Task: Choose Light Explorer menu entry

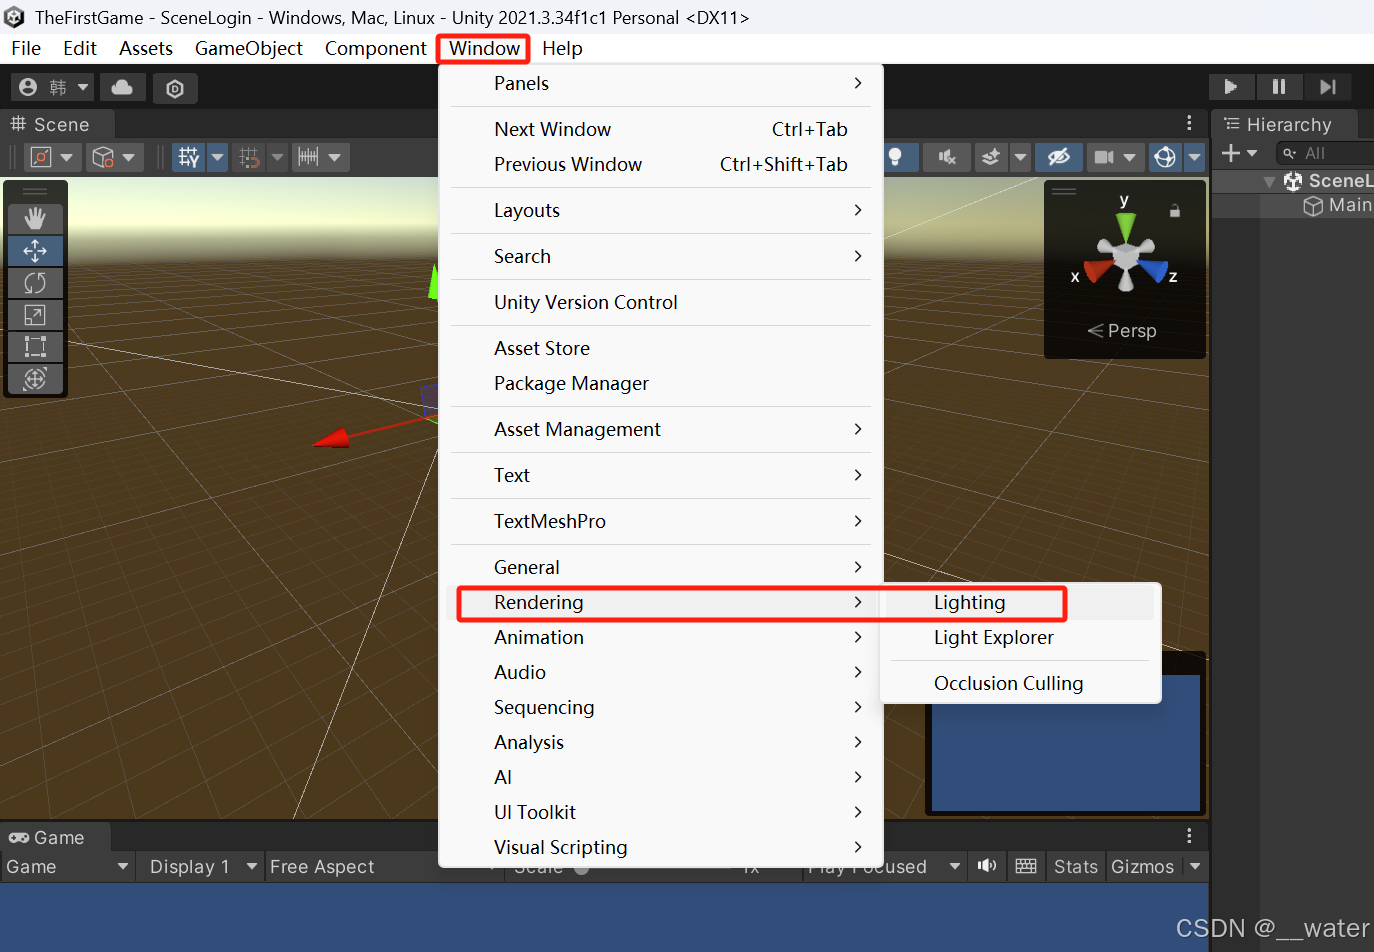Action: tap(1018, 637)
